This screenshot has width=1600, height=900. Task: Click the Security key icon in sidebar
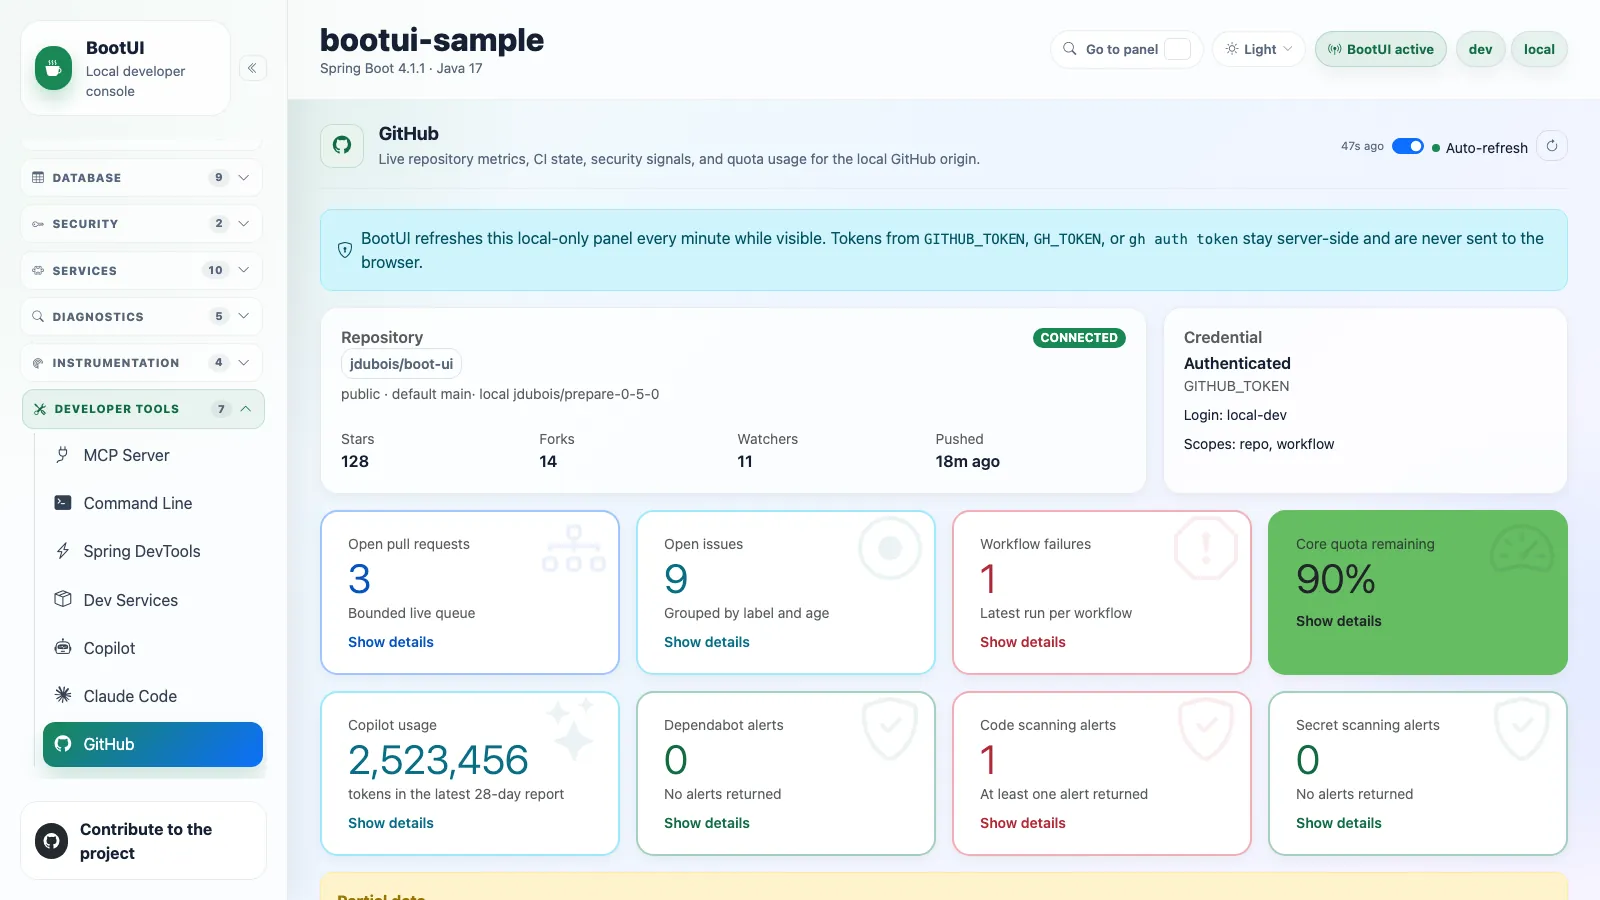pos(38,224)
